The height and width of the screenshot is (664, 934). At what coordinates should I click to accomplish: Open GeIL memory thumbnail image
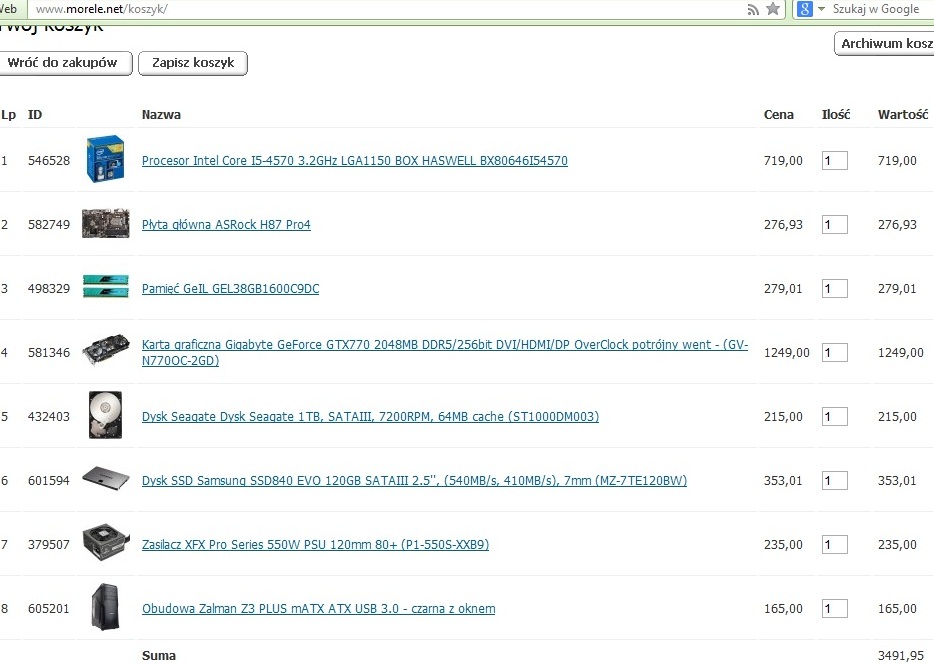coord(105,287)
